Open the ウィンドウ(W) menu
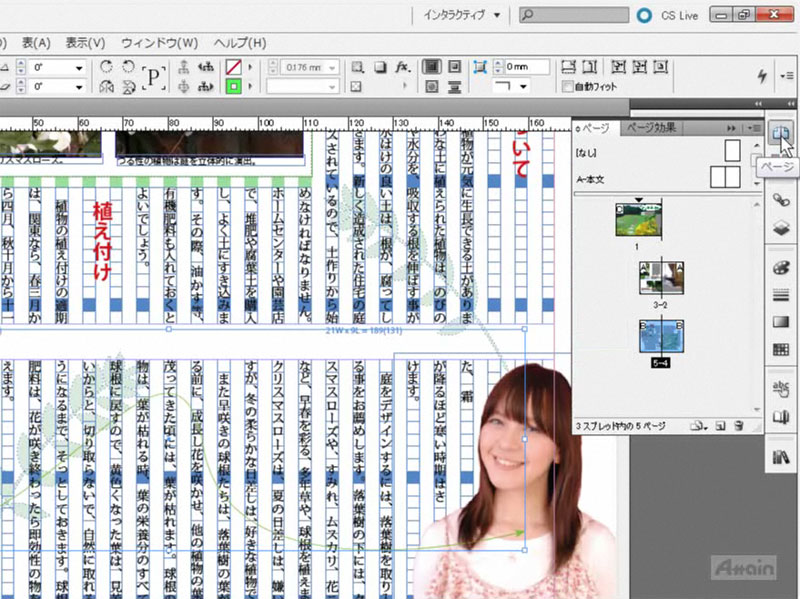Image resolution: width=800 pixels, height=599 pixels. (x=159, y=43)
